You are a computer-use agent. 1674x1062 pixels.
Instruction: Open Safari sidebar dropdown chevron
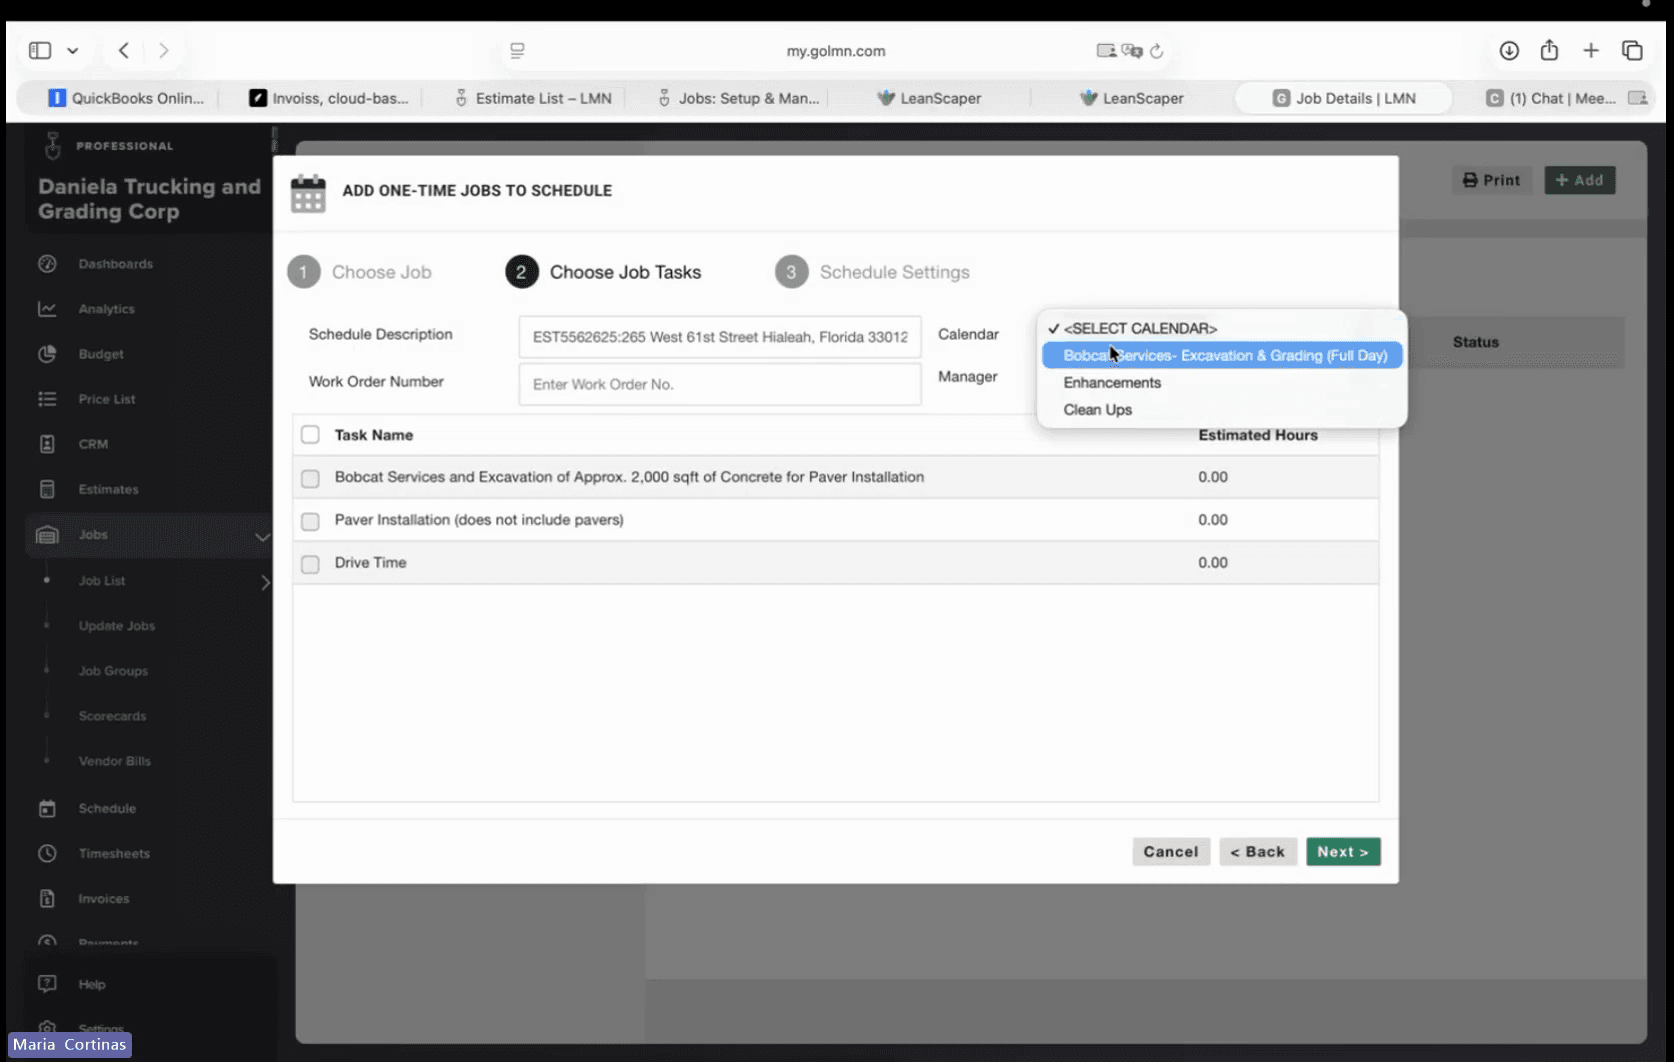pos(73,50)
